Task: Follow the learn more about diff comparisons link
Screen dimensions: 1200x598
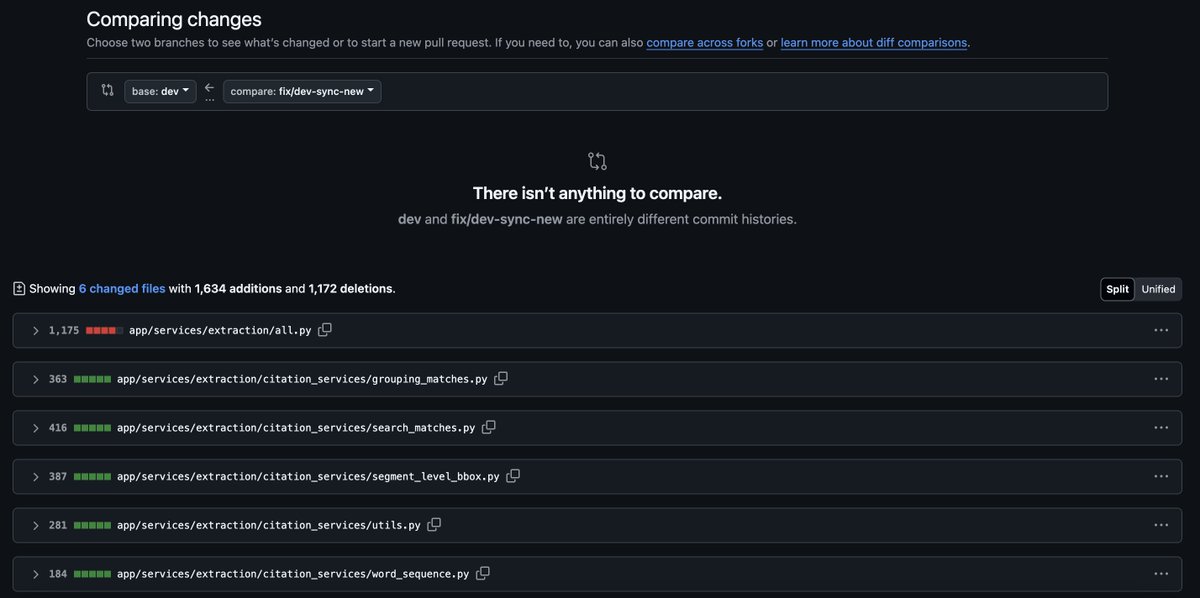Action: pyautogui.click(x=874, y=43)
